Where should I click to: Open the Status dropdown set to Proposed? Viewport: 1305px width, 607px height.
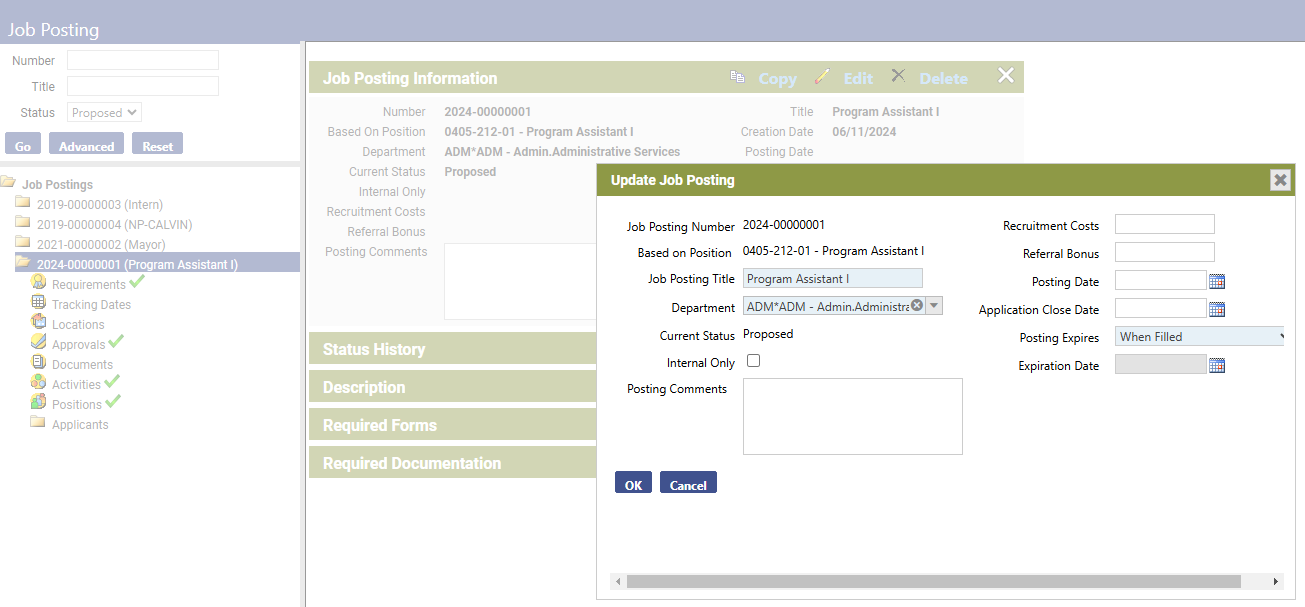[x=104, y=113]
